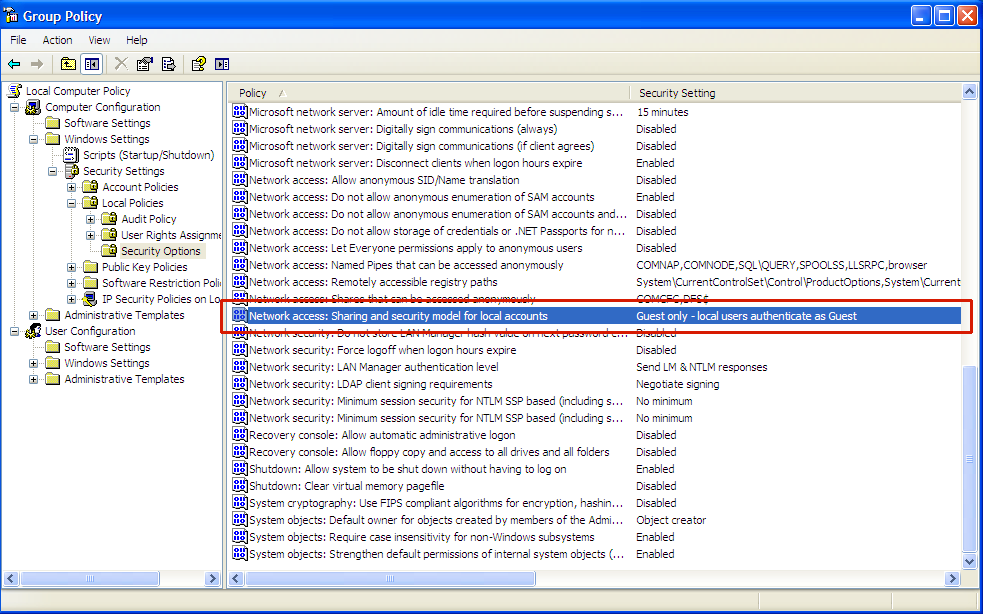Click icon beside Shutdown: Clear virtual memory pagefile
The width and height of the screenshot is (983, 614).
pos(239,486)
